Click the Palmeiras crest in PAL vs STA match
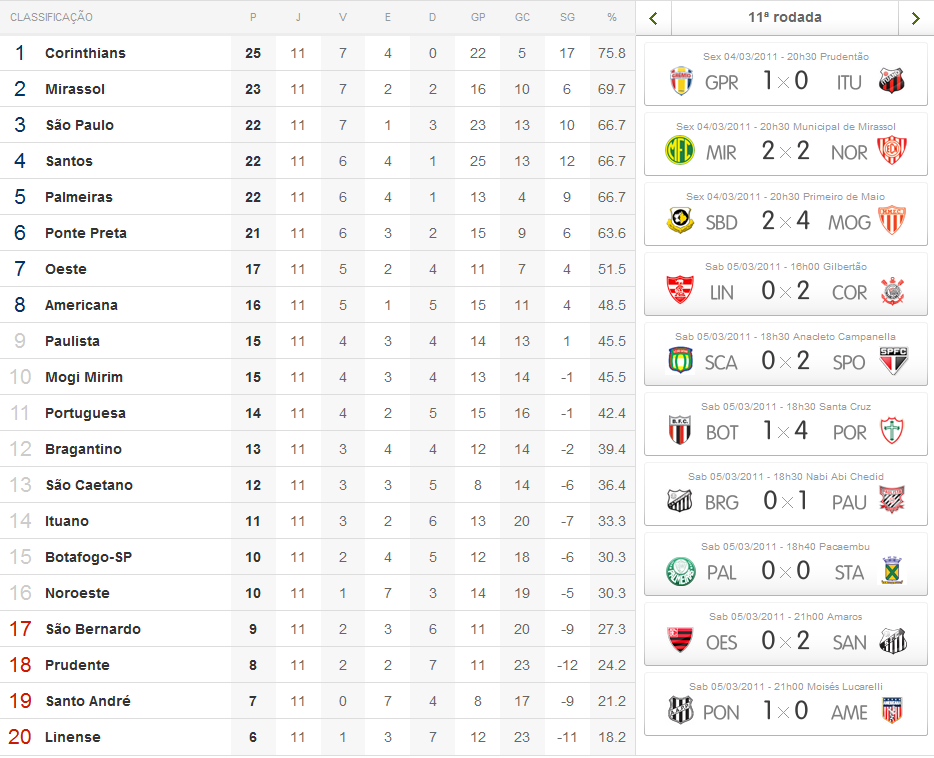Viewport: 934px width, 758px height. click(681, 571)
